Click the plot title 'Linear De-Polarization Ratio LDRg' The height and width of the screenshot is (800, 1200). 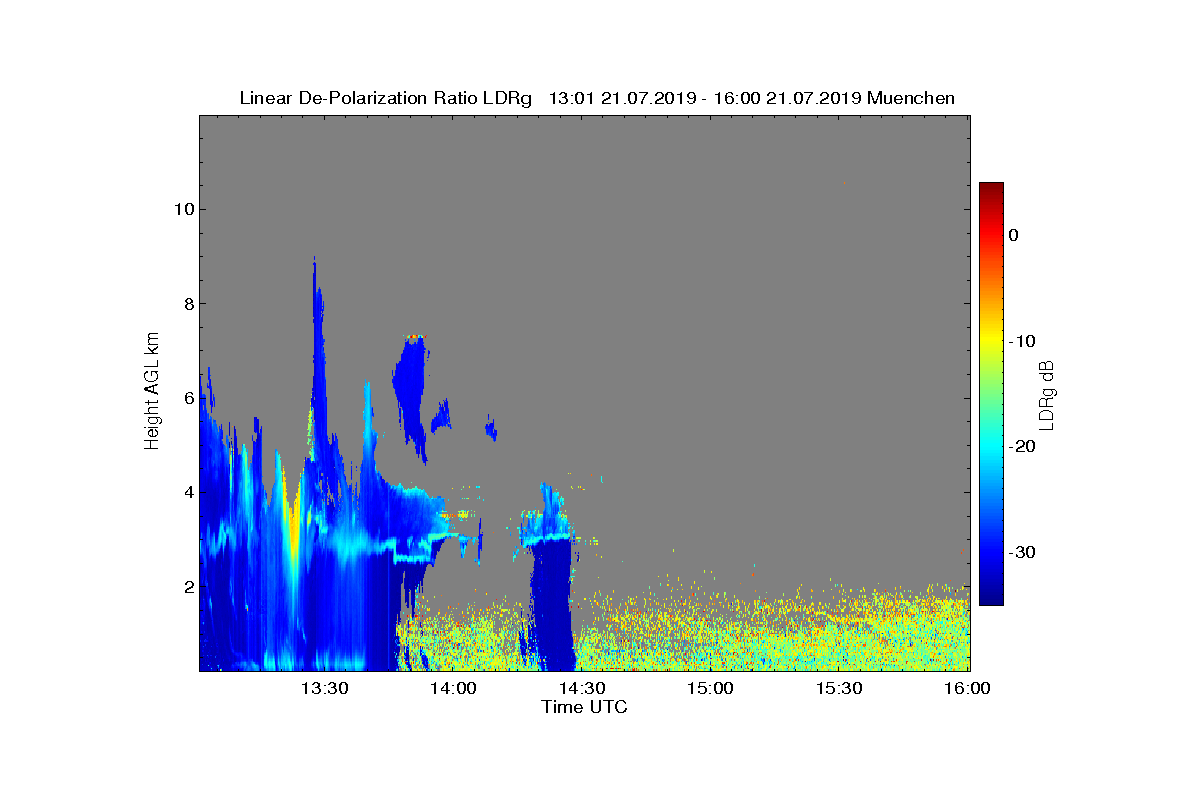pos(387,98)
